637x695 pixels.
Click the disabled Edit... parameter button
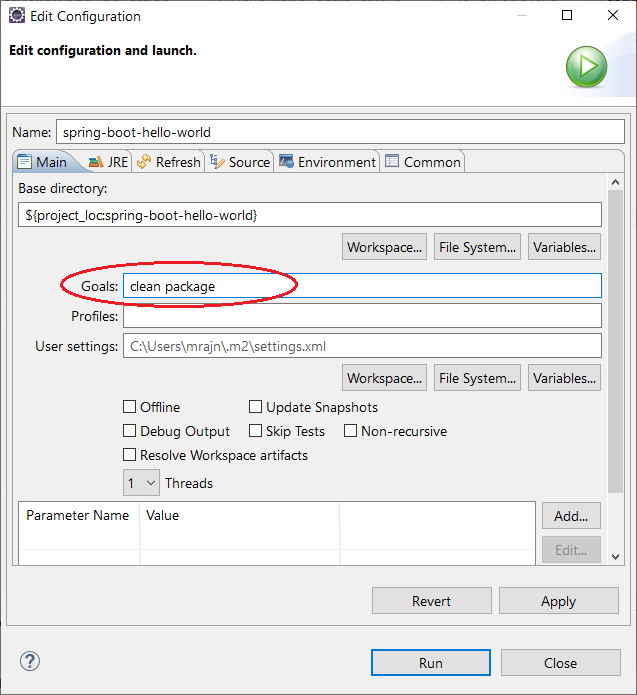point(571,550)
